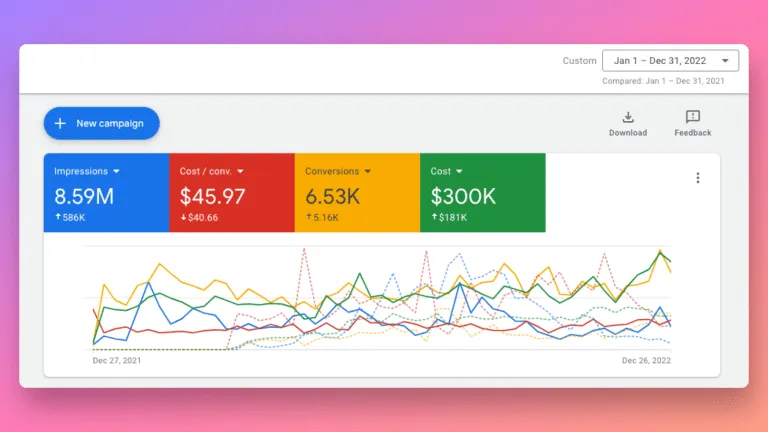Click the Dec 27, 2021 axis label
The width and height of the screenshot is (768, 432).
coord(117,360)
